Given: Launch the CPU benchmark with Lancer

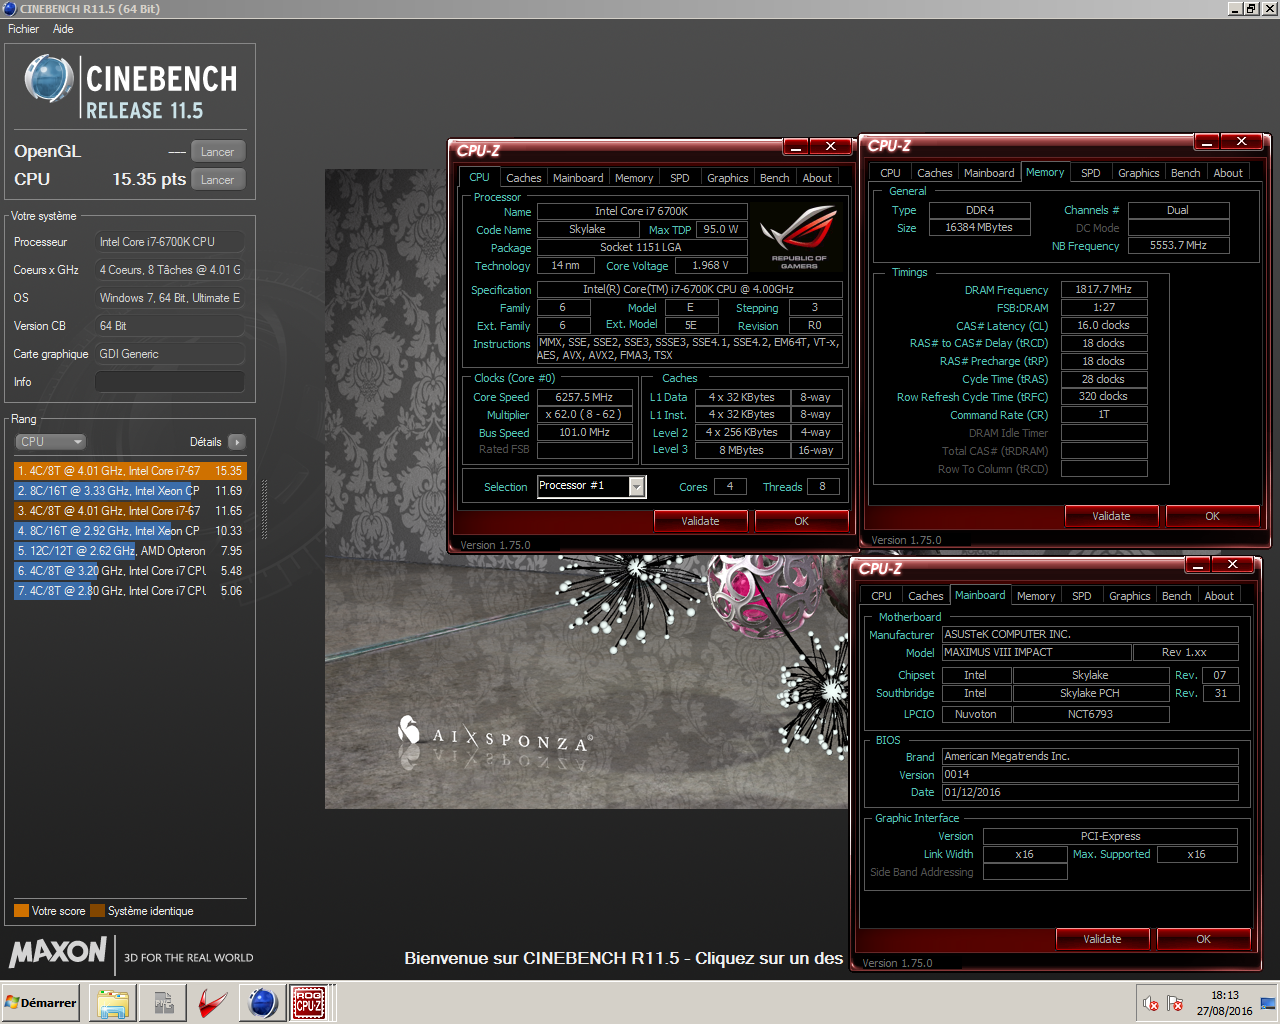Looking at the screenshot, I should pos(217,180).
